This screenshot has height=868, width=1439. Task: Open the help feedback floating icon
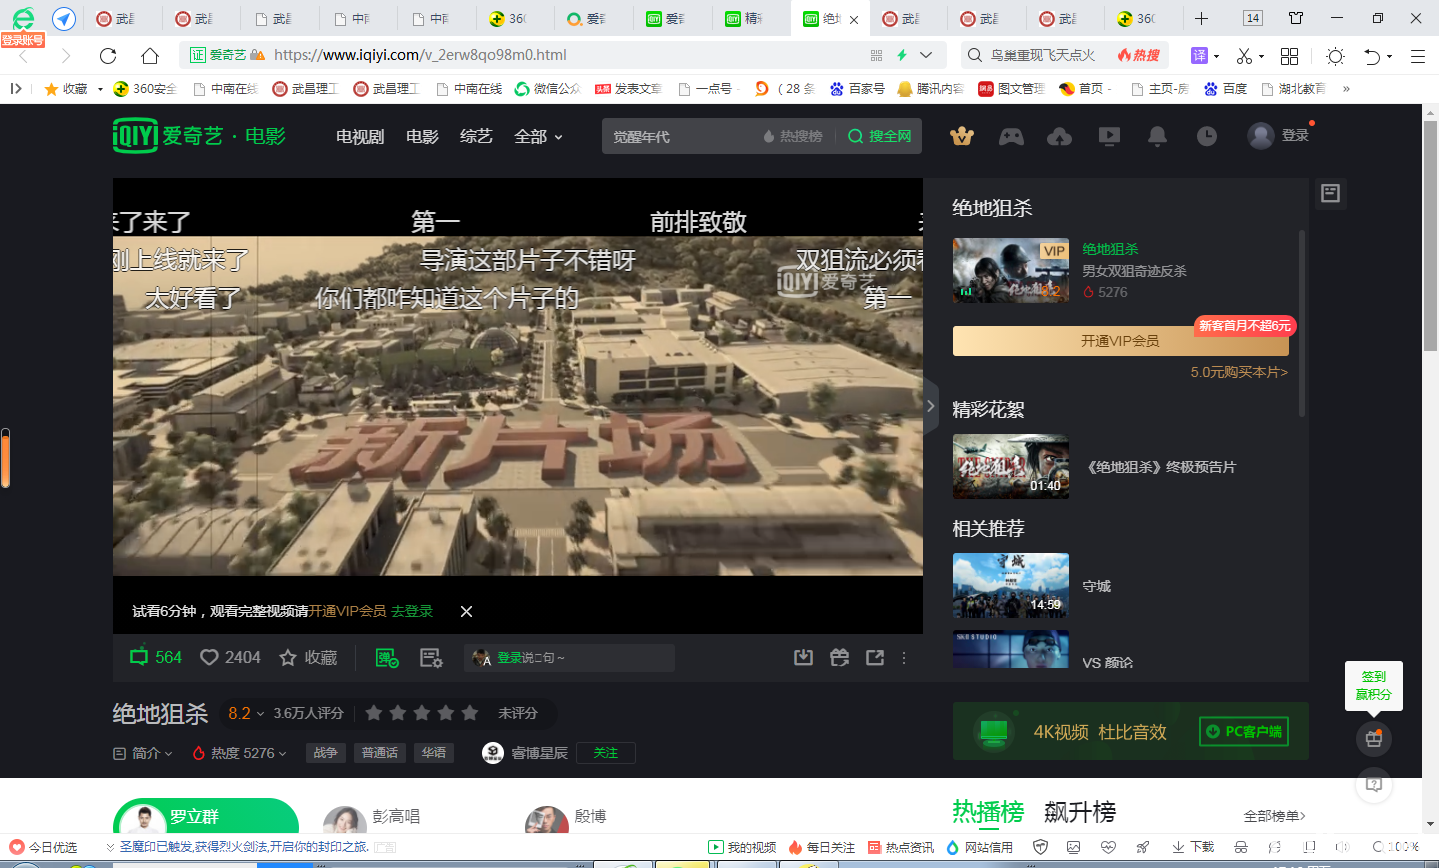click(x=1374, y=784)
